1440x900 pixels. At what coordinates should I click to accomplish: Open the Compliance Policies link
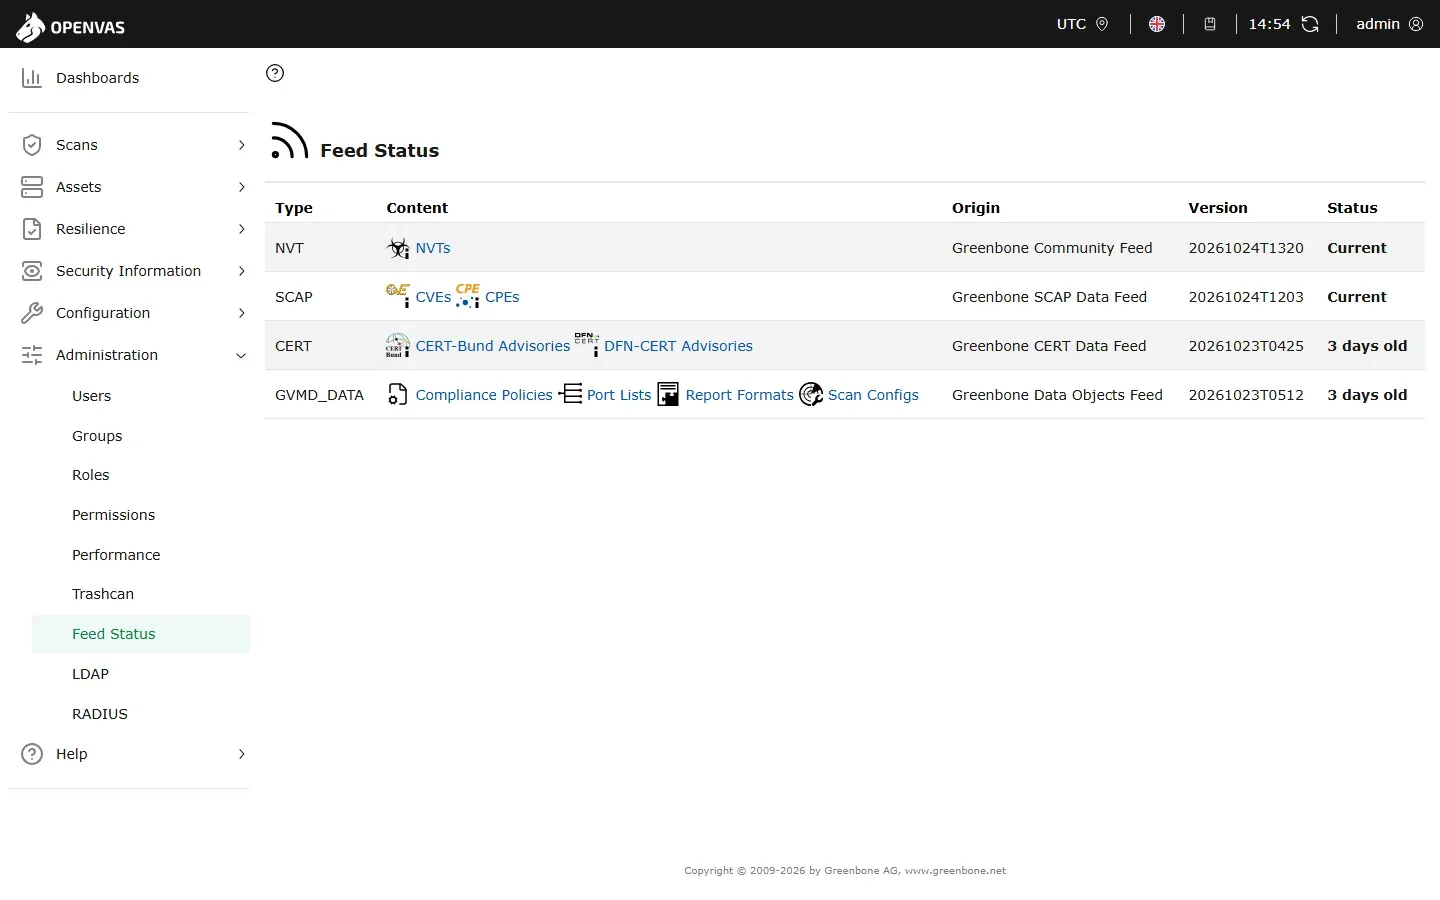[x=484, y=395]
